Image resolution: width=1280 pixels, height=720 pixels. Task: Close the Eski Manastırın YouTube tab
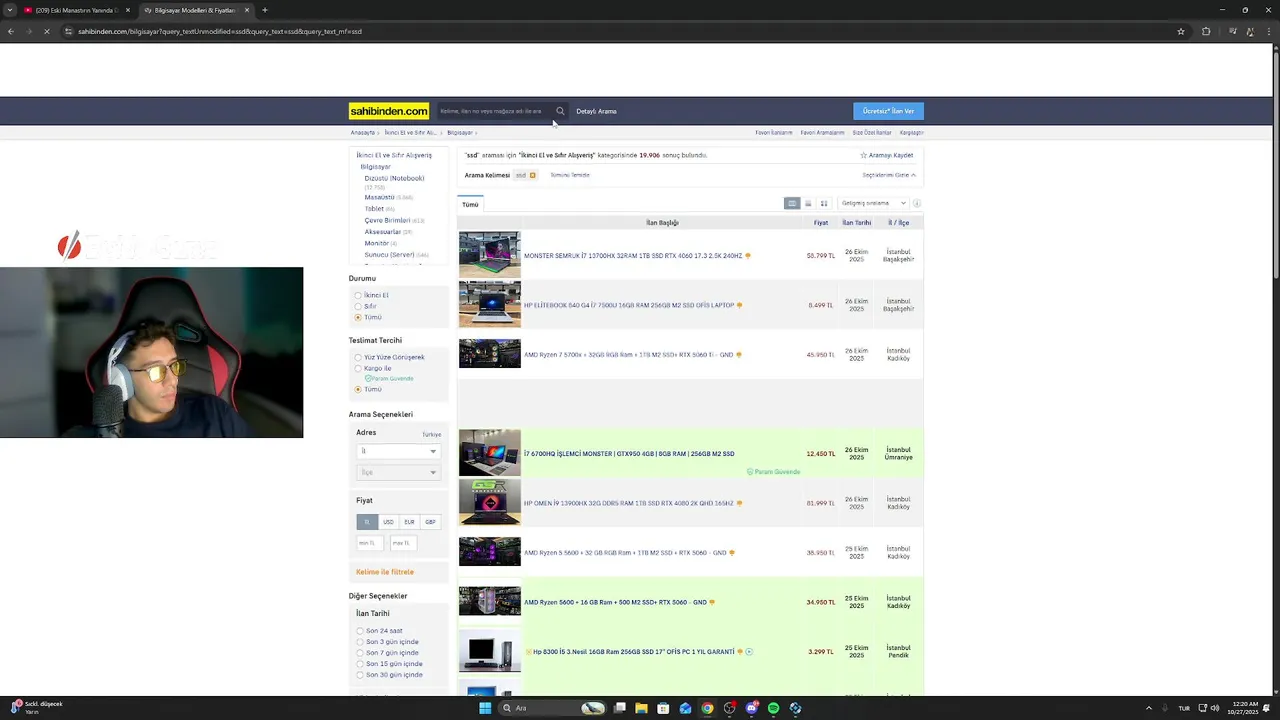pos(127,10)
